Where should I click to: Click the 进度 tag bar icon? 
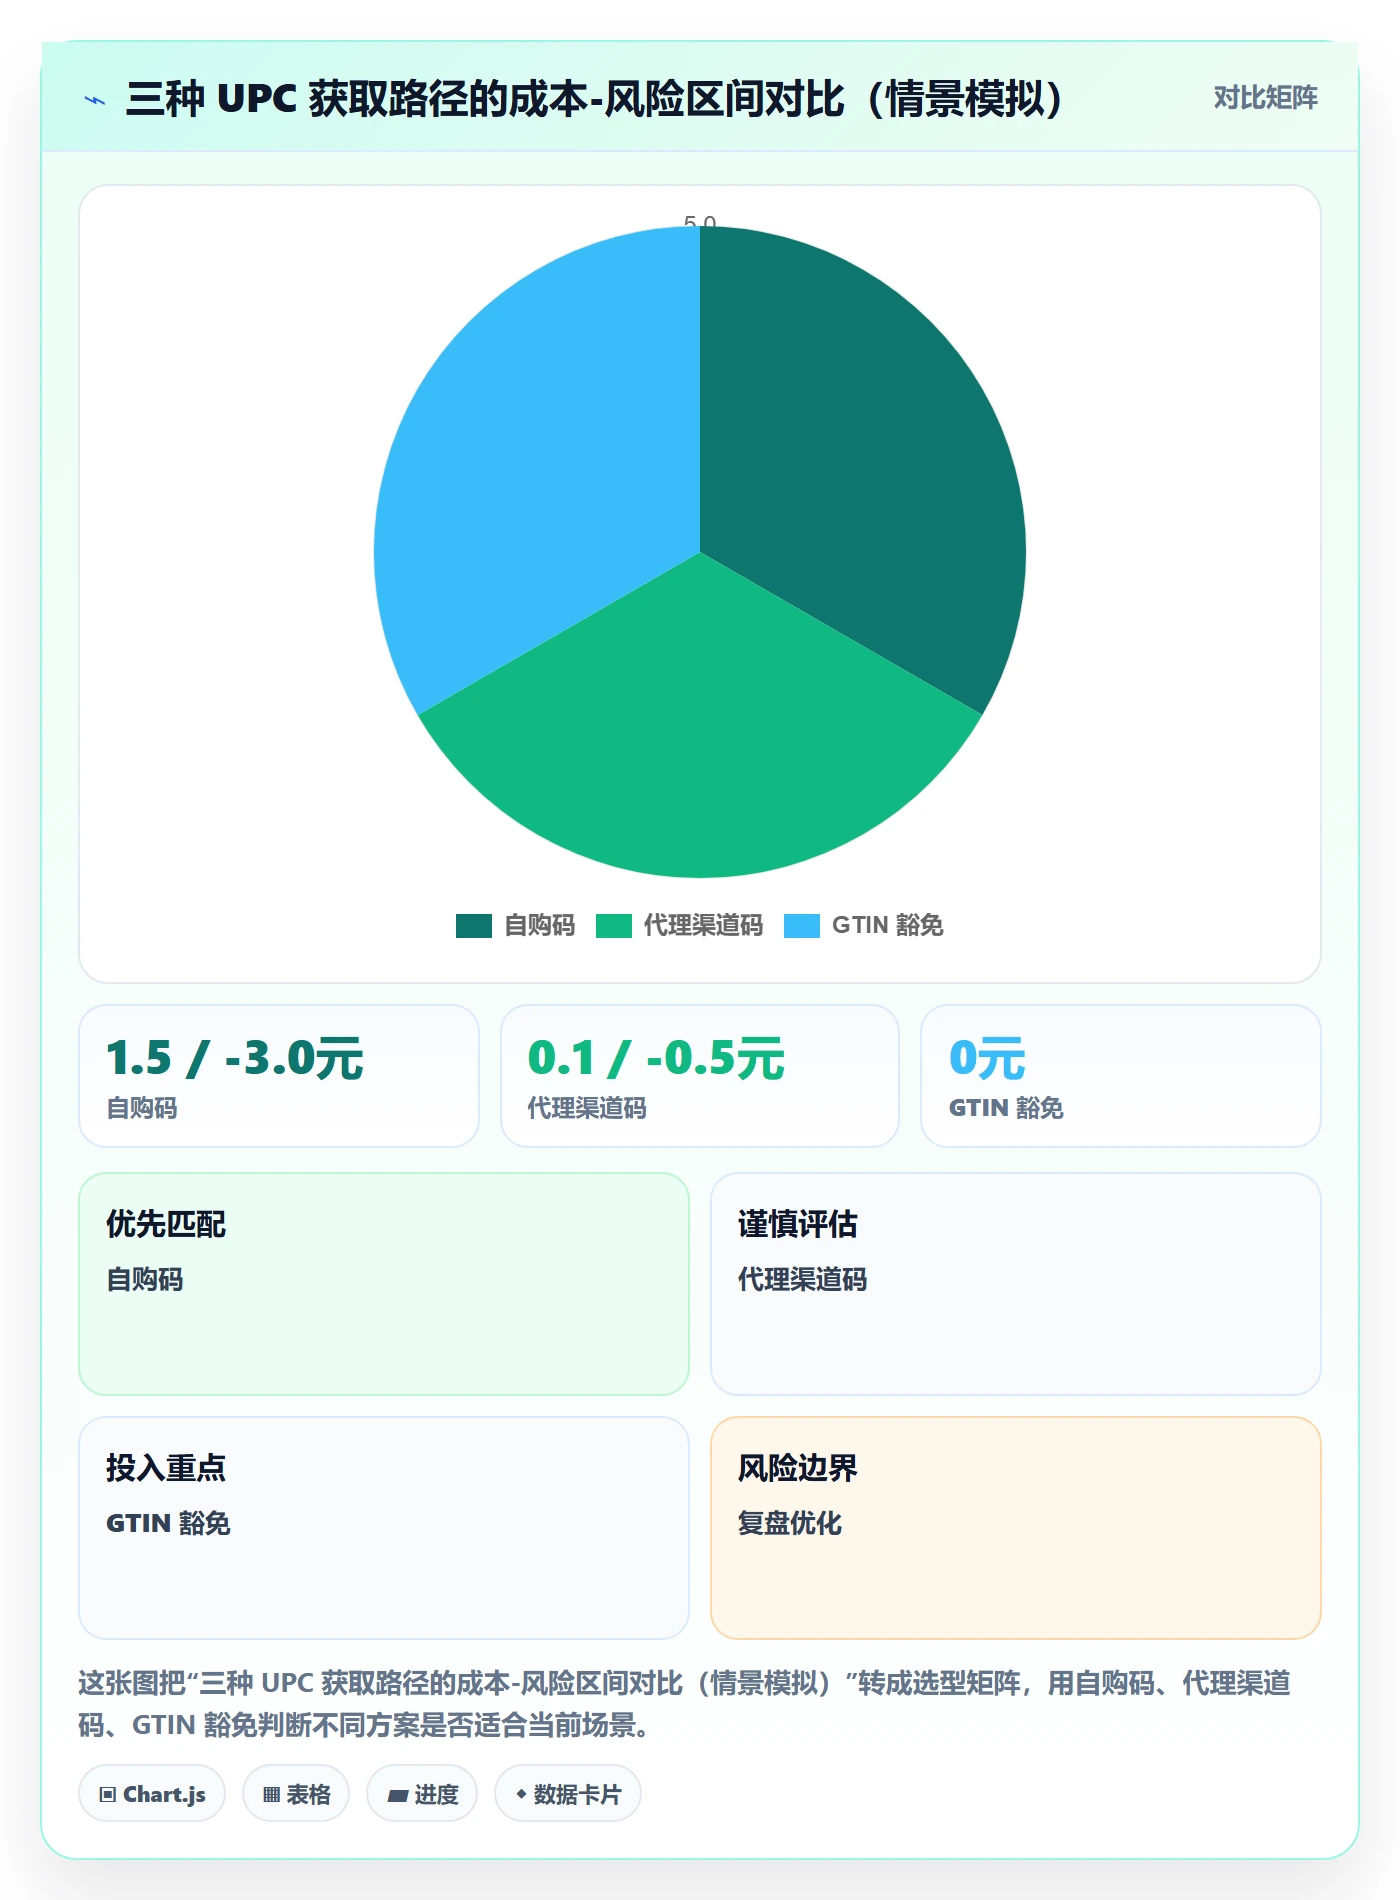point(397,1795)
